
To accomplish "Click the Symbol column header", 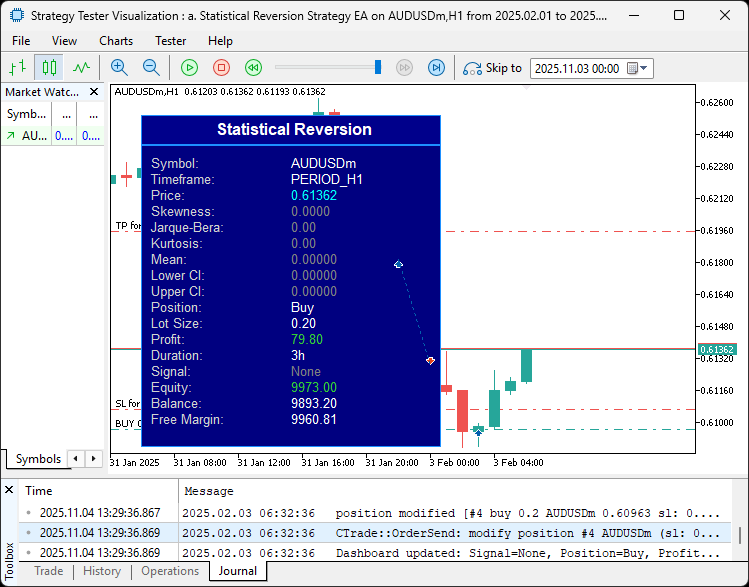I will click(26, 115).
